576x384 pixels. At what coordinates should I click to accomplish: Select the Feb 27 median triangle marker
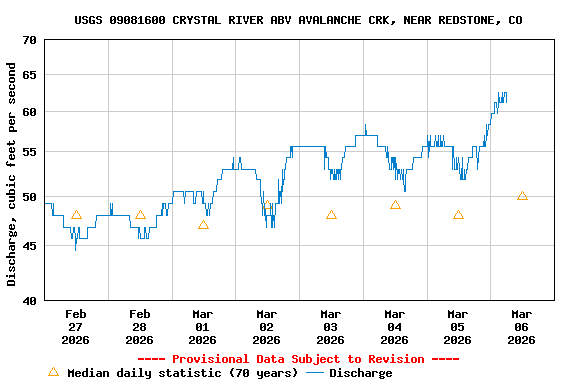coord(76,215)
